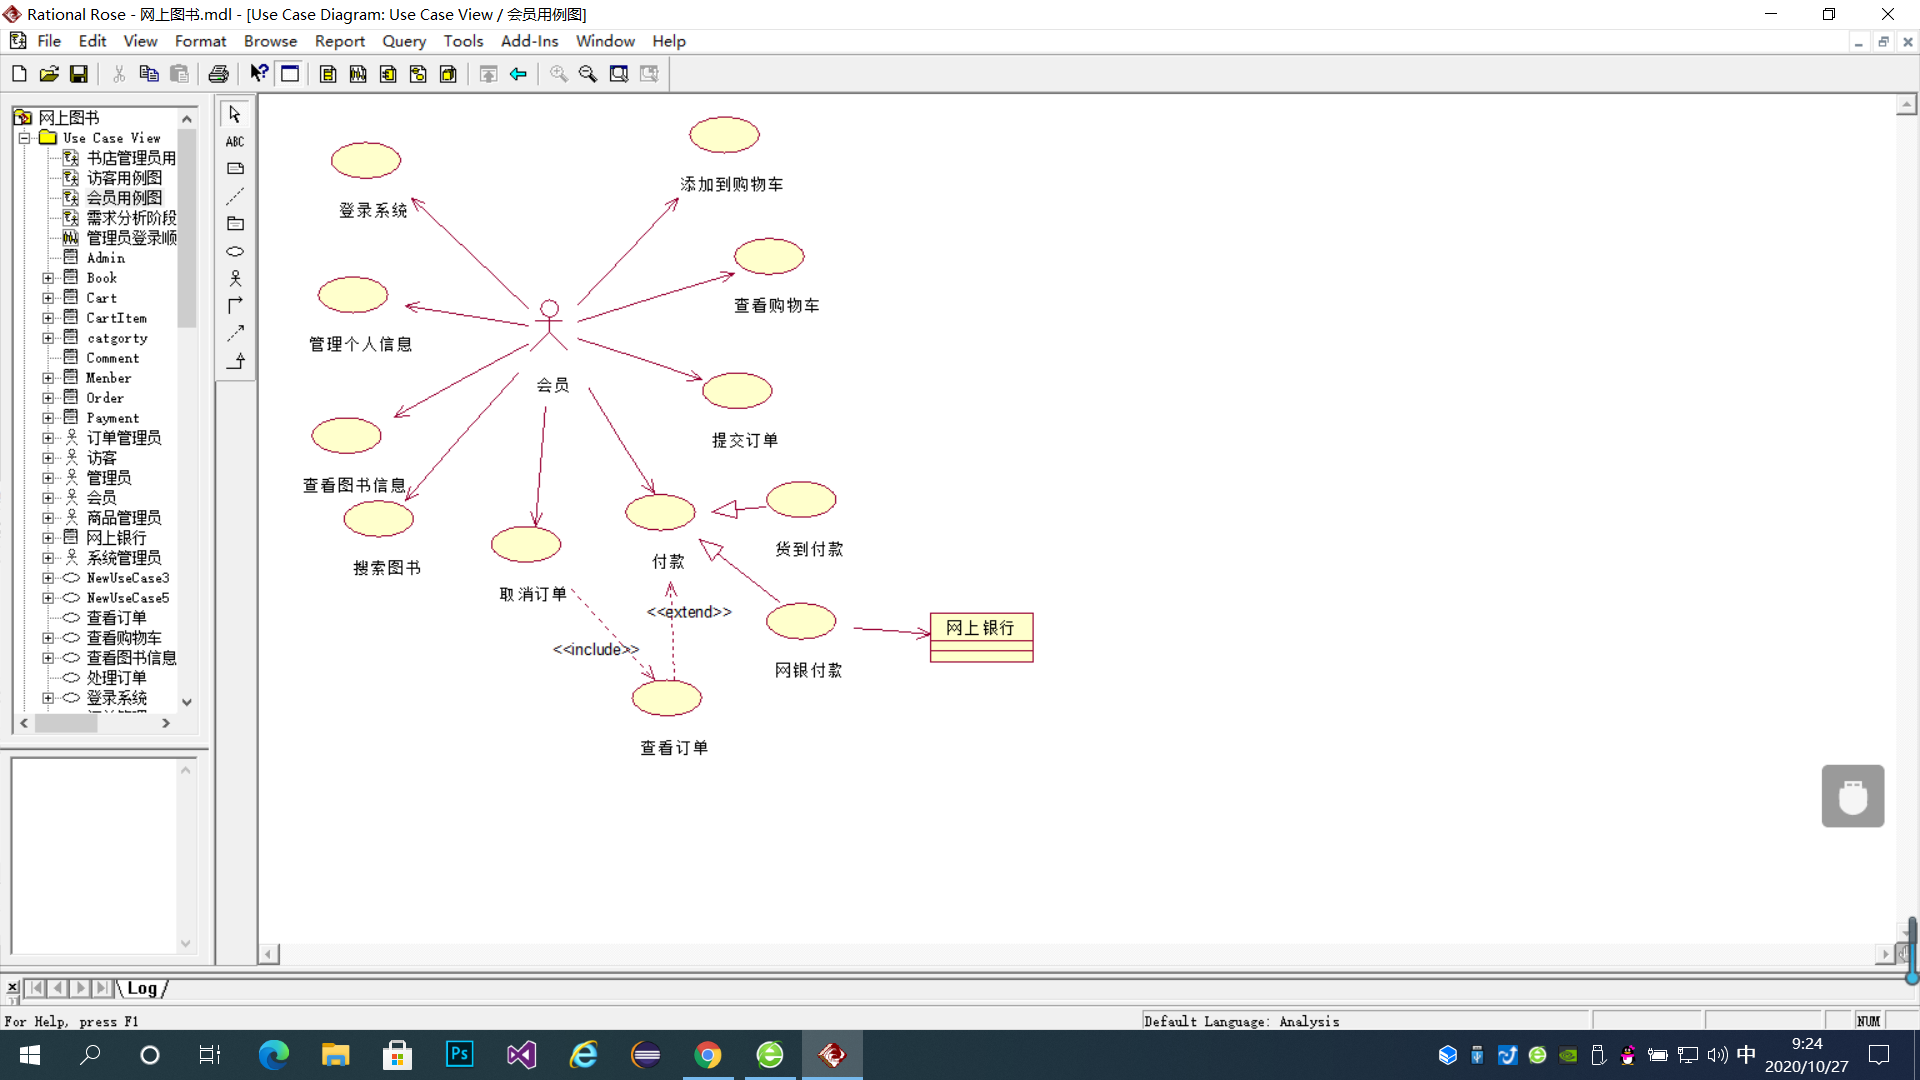Open the Query menu
1920x1080 pixels.
tap(403, 41)
